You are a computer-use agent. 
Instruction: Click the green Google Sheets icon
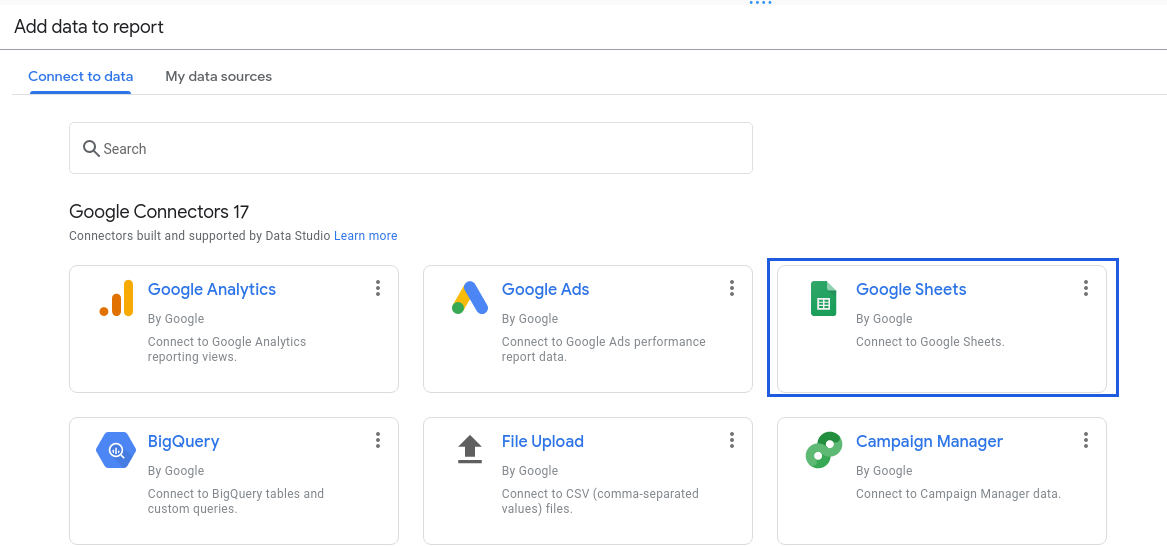tap(823, 299)
